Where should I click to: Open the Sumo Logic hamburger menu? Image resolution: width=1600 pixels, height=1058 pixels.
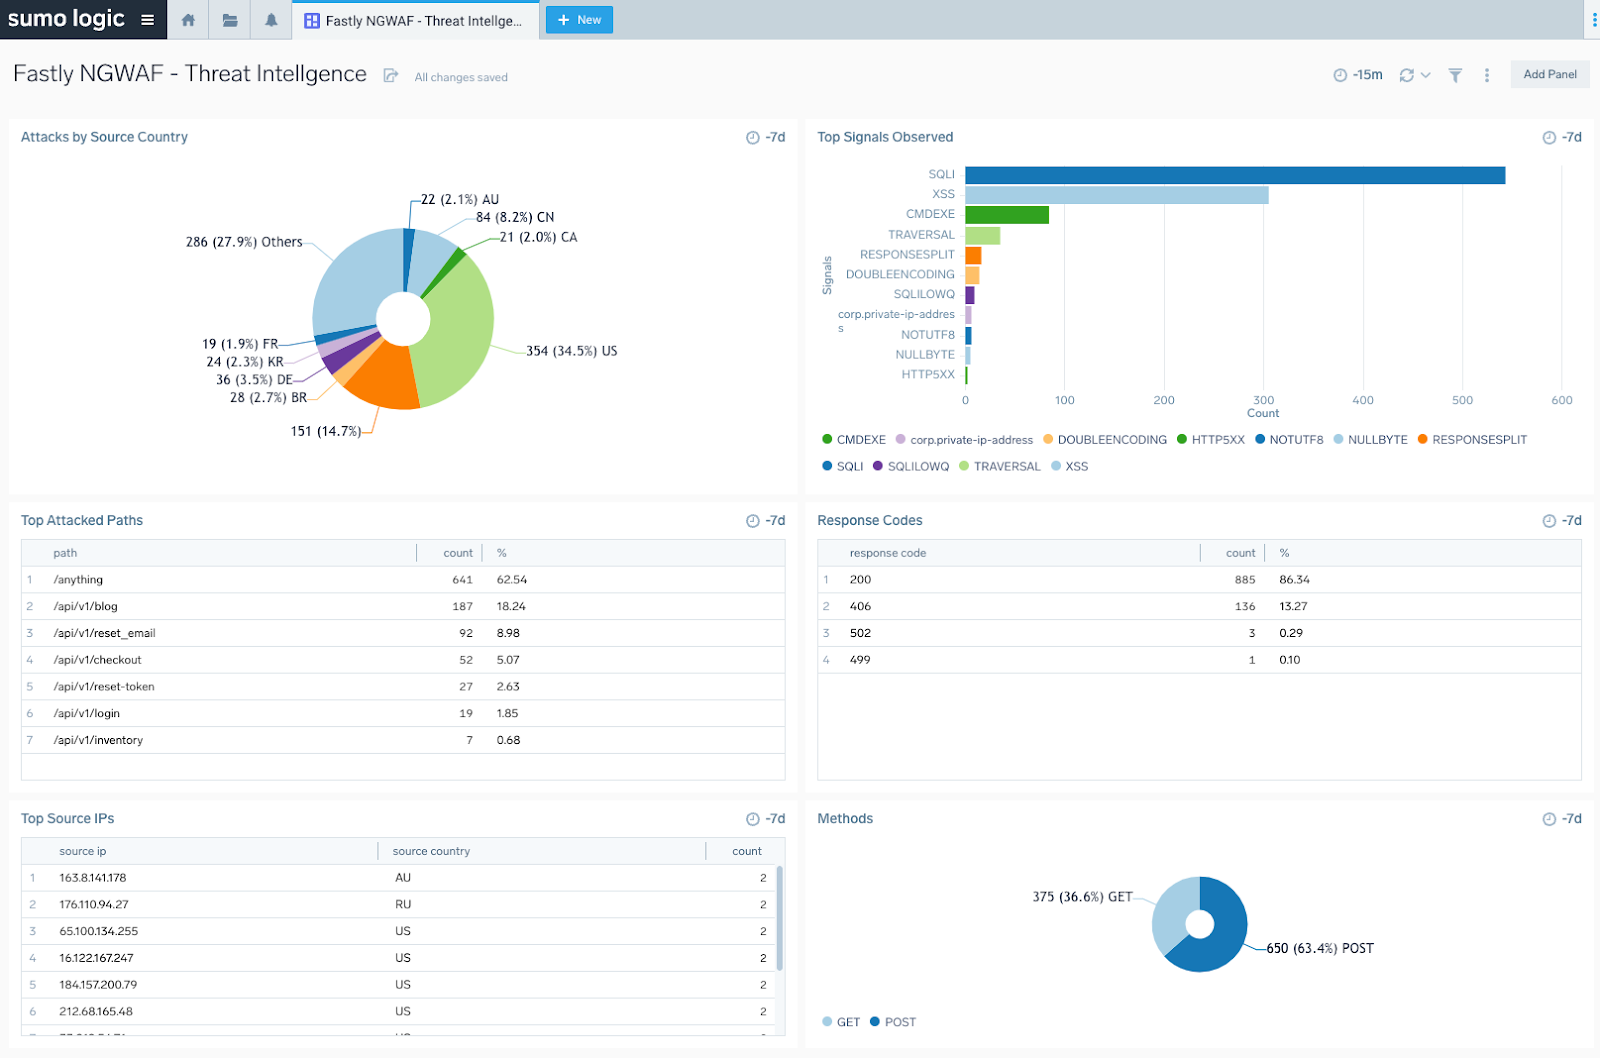coord(147,19)
